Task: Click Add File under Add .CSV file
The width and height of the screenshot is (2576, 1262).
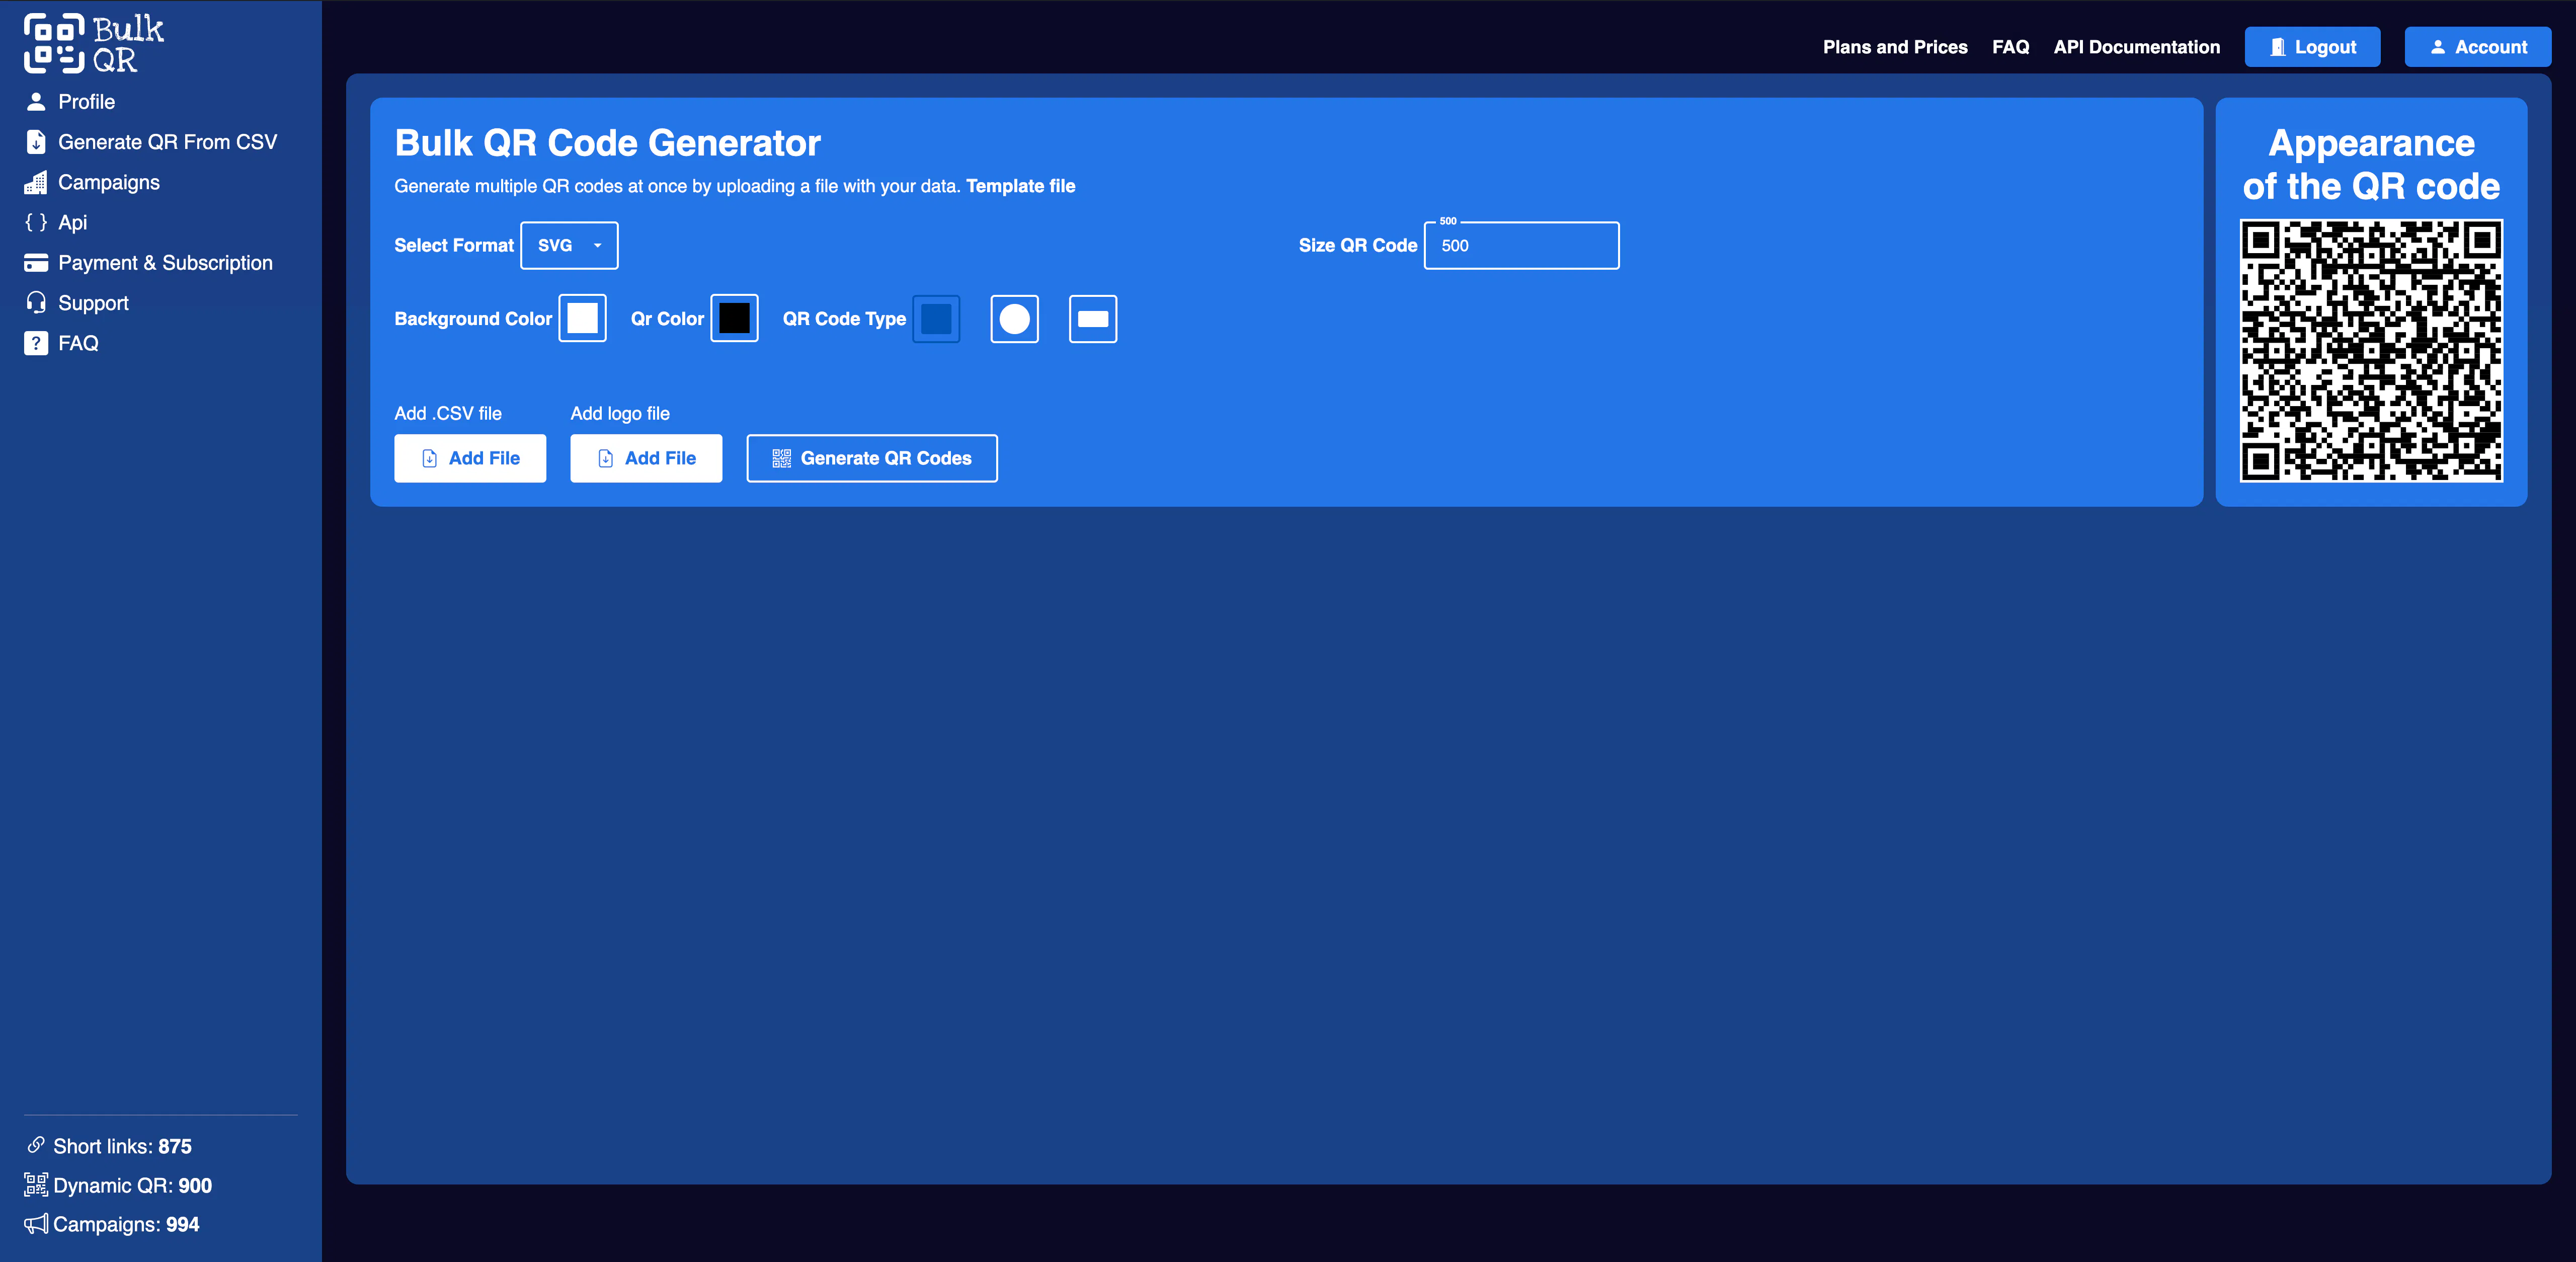Action: [x=470, y=458]
